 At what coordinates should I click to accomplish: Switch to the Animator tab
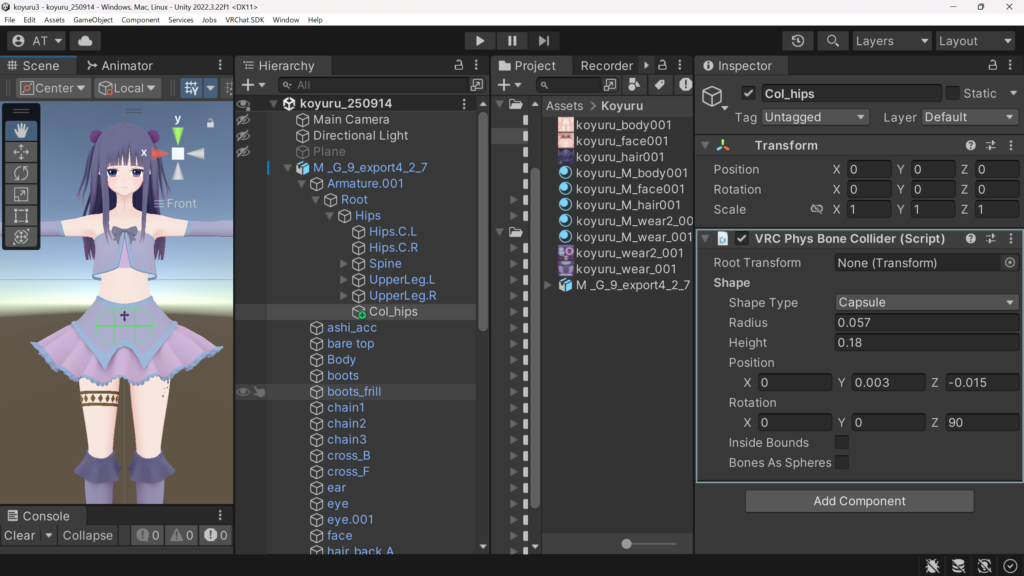119,66
